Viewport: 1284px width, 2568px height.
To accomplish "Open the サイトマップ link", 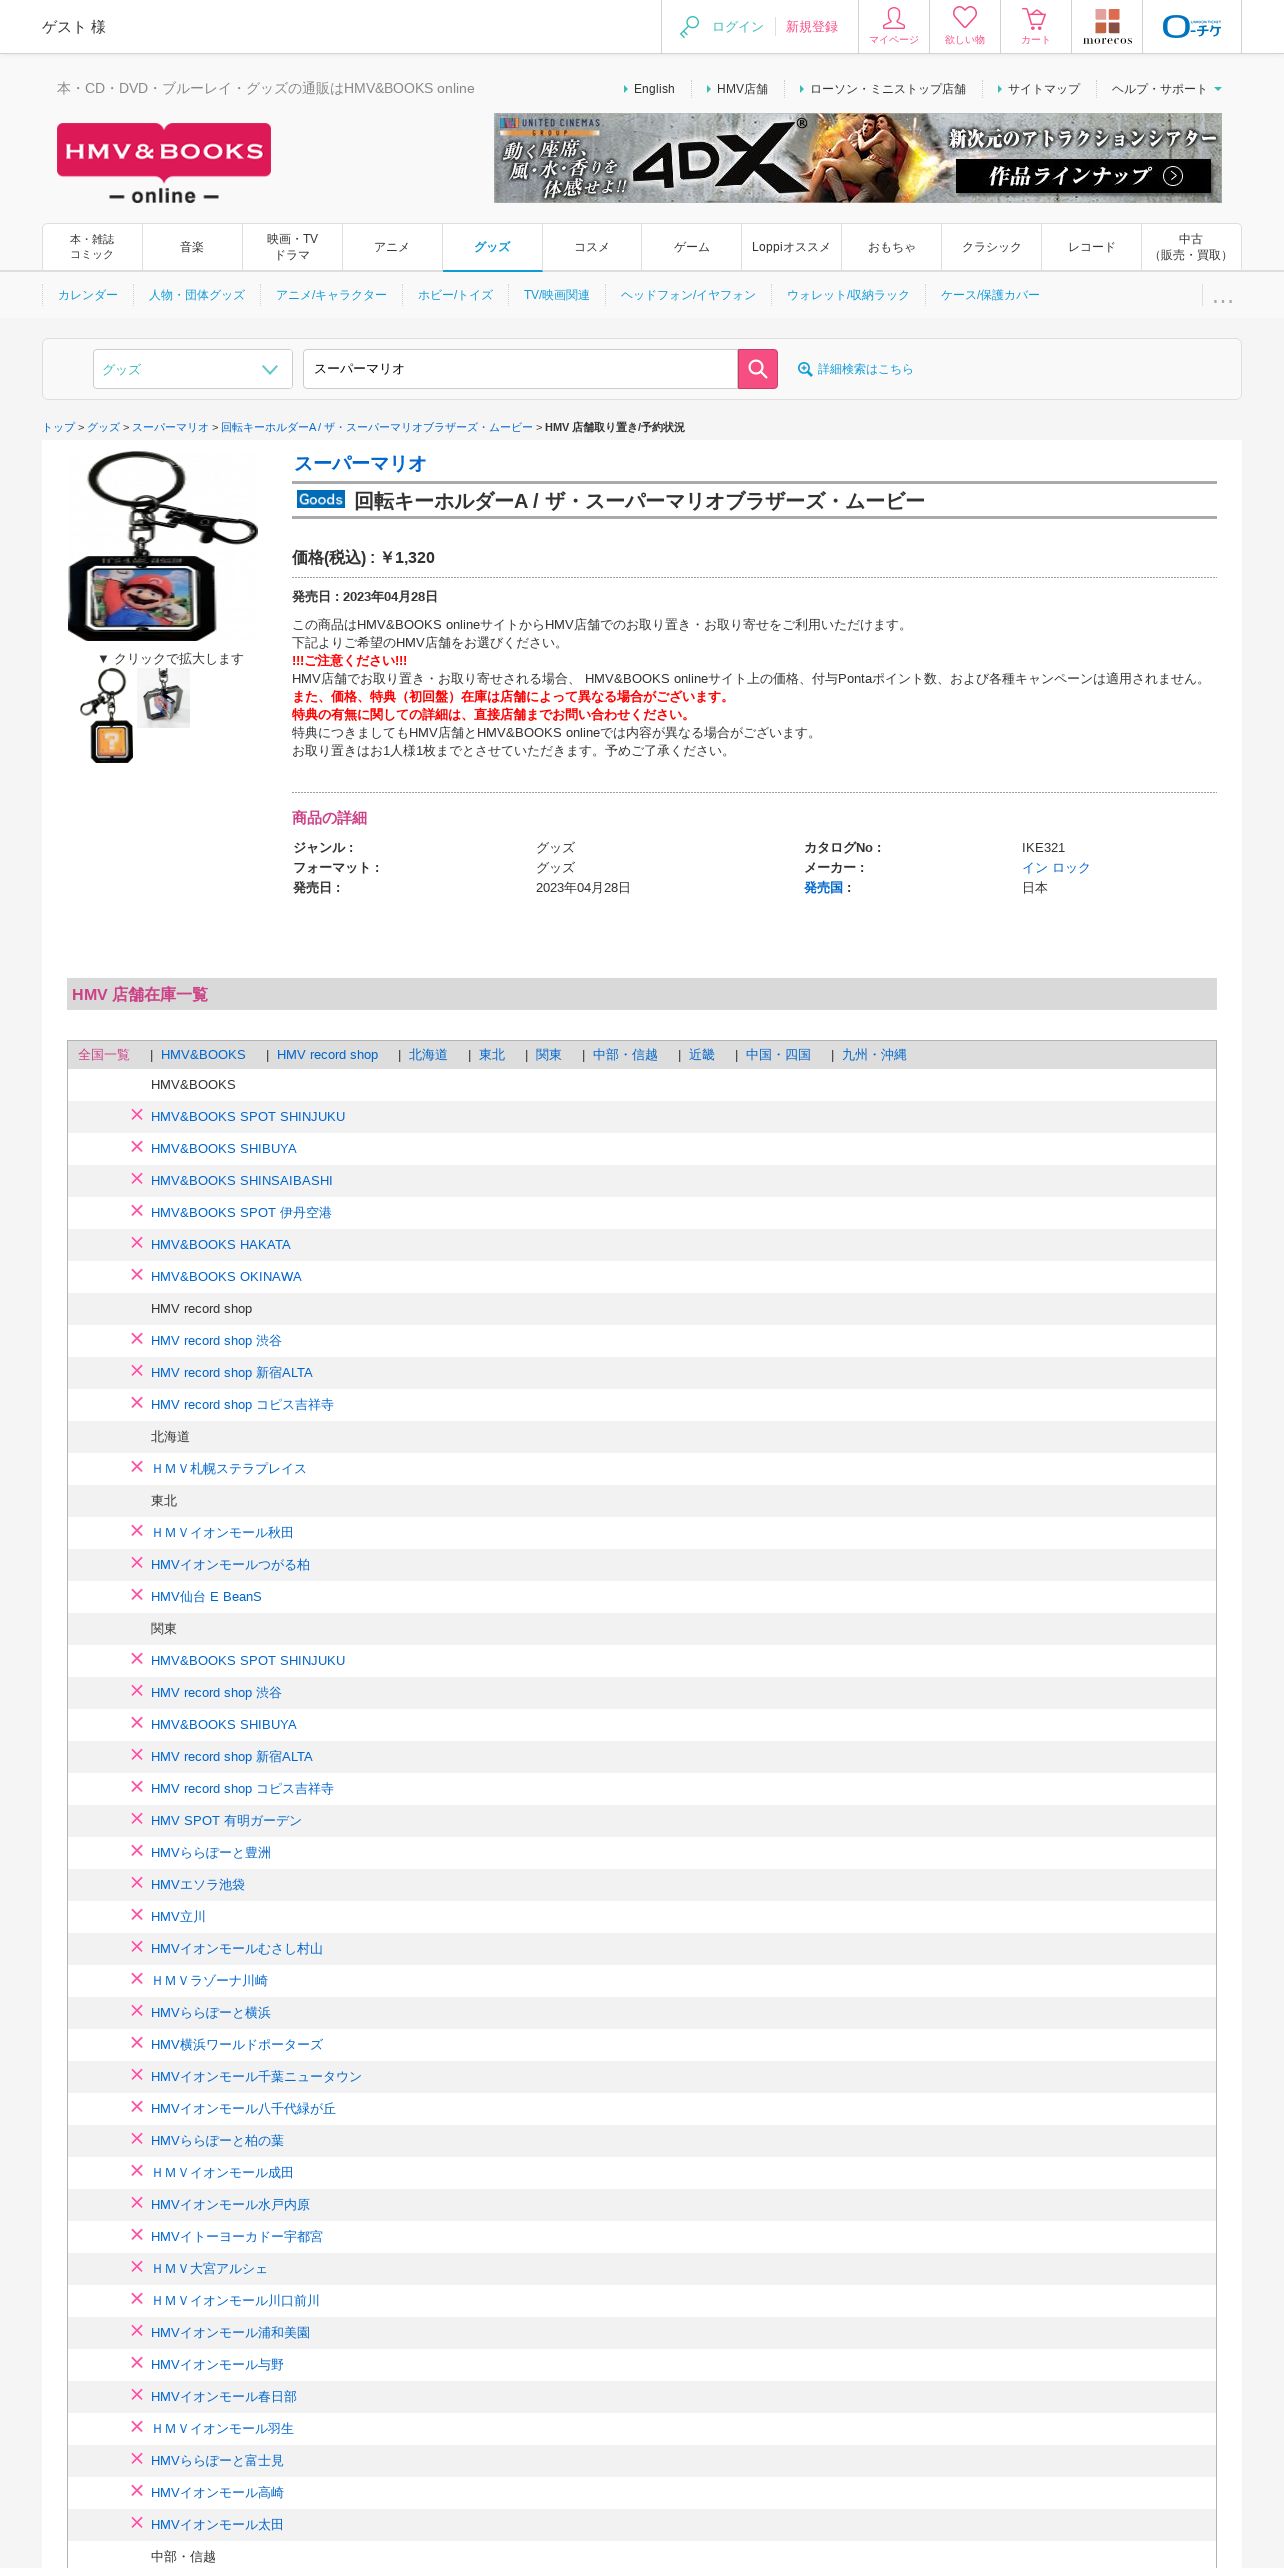I will click(x=1044, y=89).
